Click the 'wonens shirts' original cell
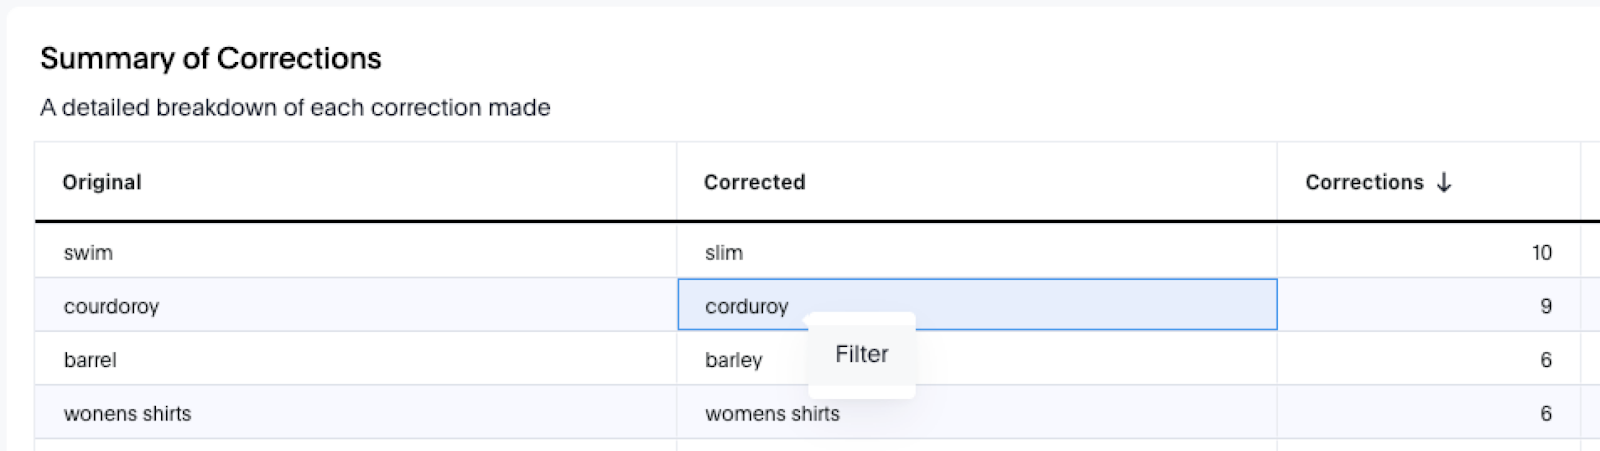This screenshot has height=451, width=1600. pos(127,414)
